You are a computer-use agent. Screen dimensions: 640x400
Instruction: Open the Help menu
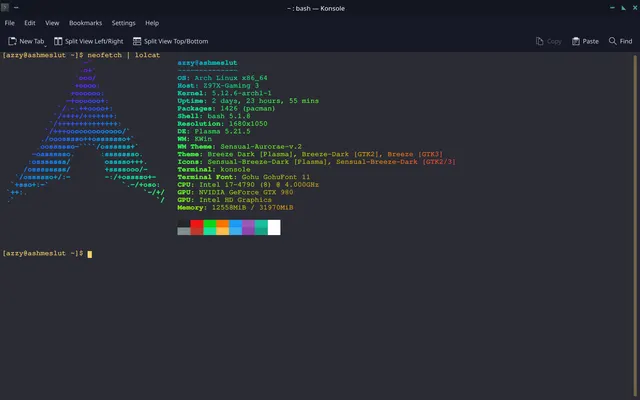[152, 23]
